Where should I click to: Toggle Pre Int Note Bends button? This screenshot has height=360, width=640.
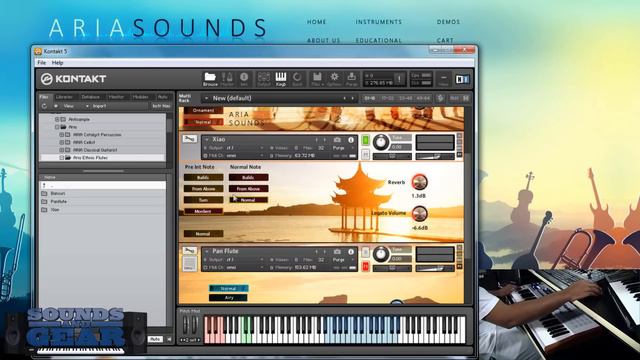pos(203,178)
